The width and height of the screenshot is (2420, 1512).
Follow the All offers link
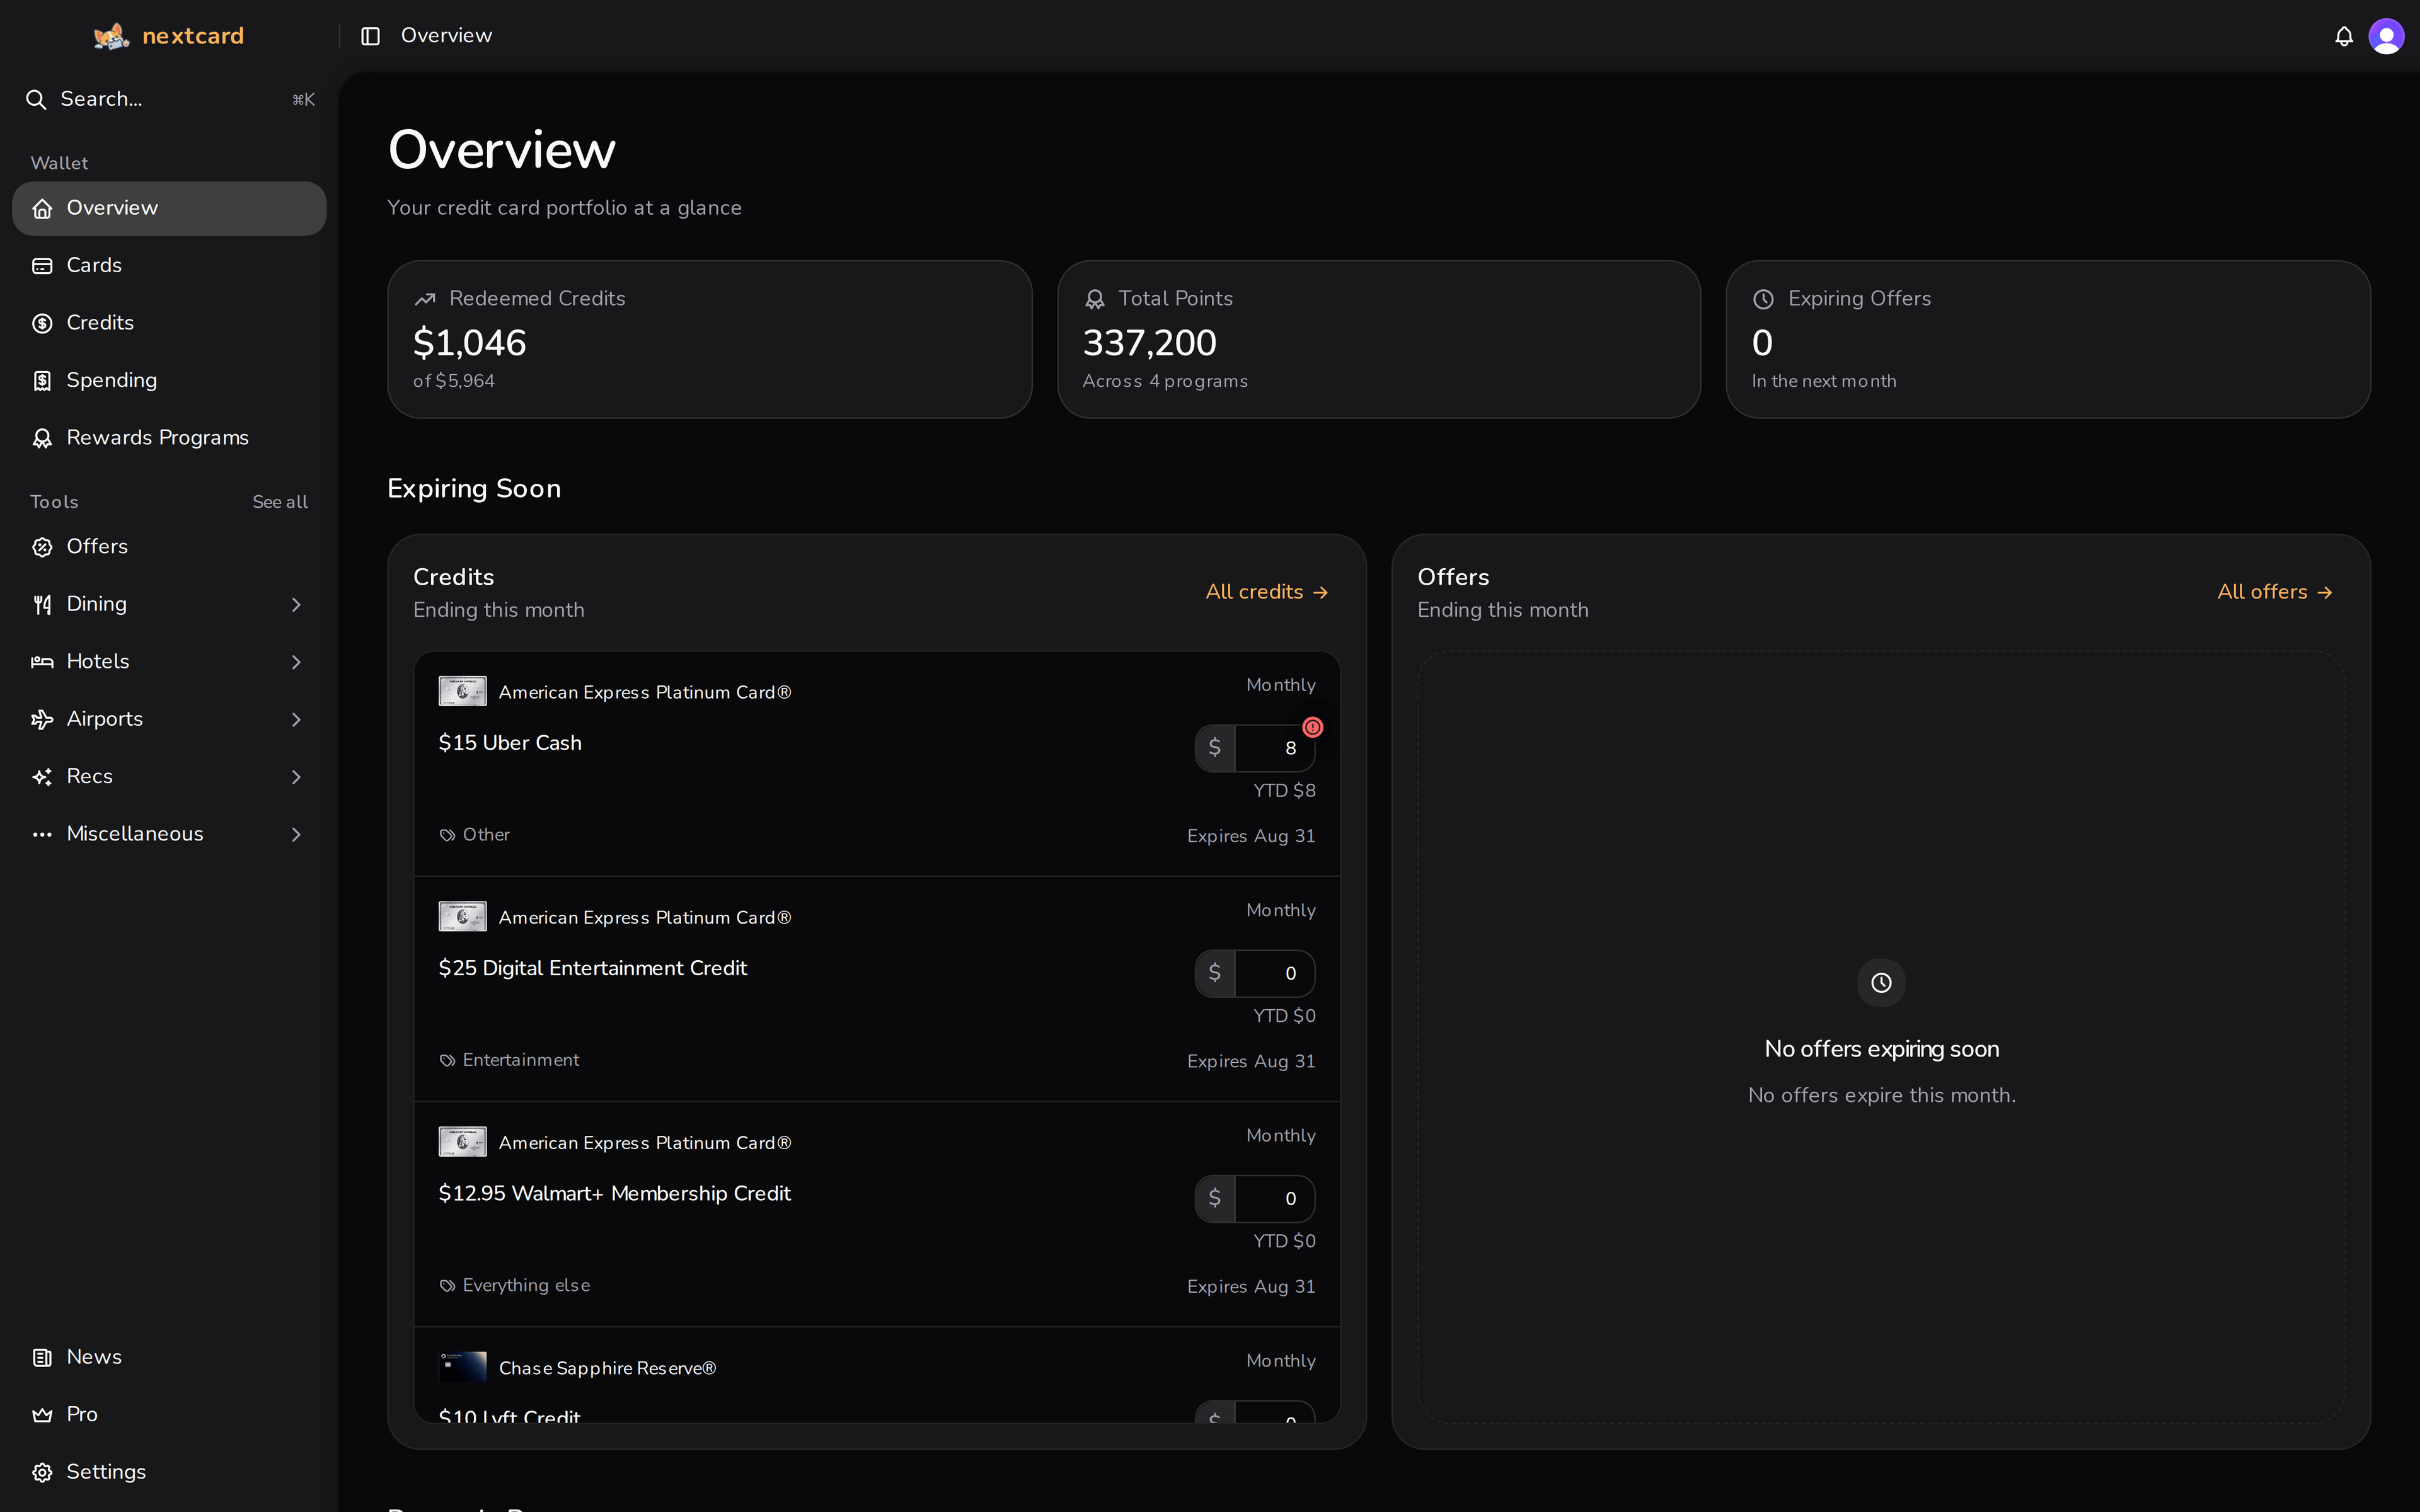(x=2275, y=592)
